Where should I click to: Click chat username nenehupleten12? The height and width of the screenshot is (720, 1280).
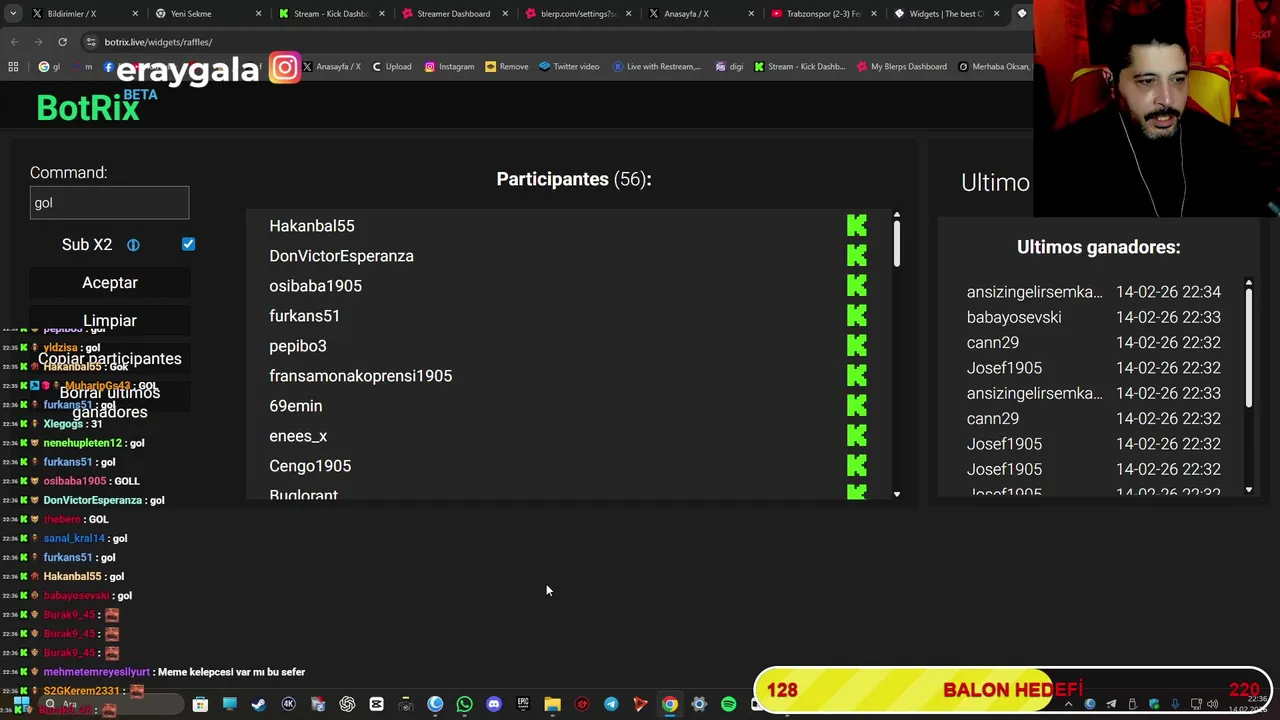click(82, 443)
